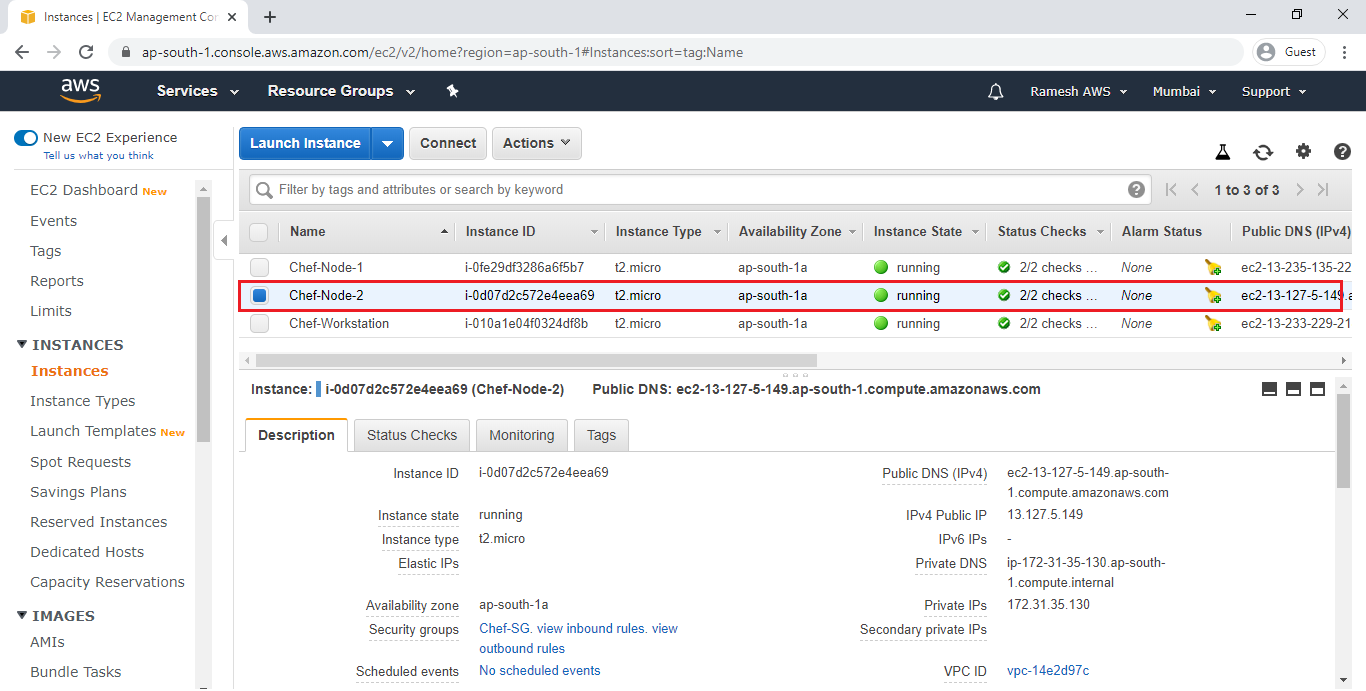
Task: View site security lock info
Action: point(125,52)
